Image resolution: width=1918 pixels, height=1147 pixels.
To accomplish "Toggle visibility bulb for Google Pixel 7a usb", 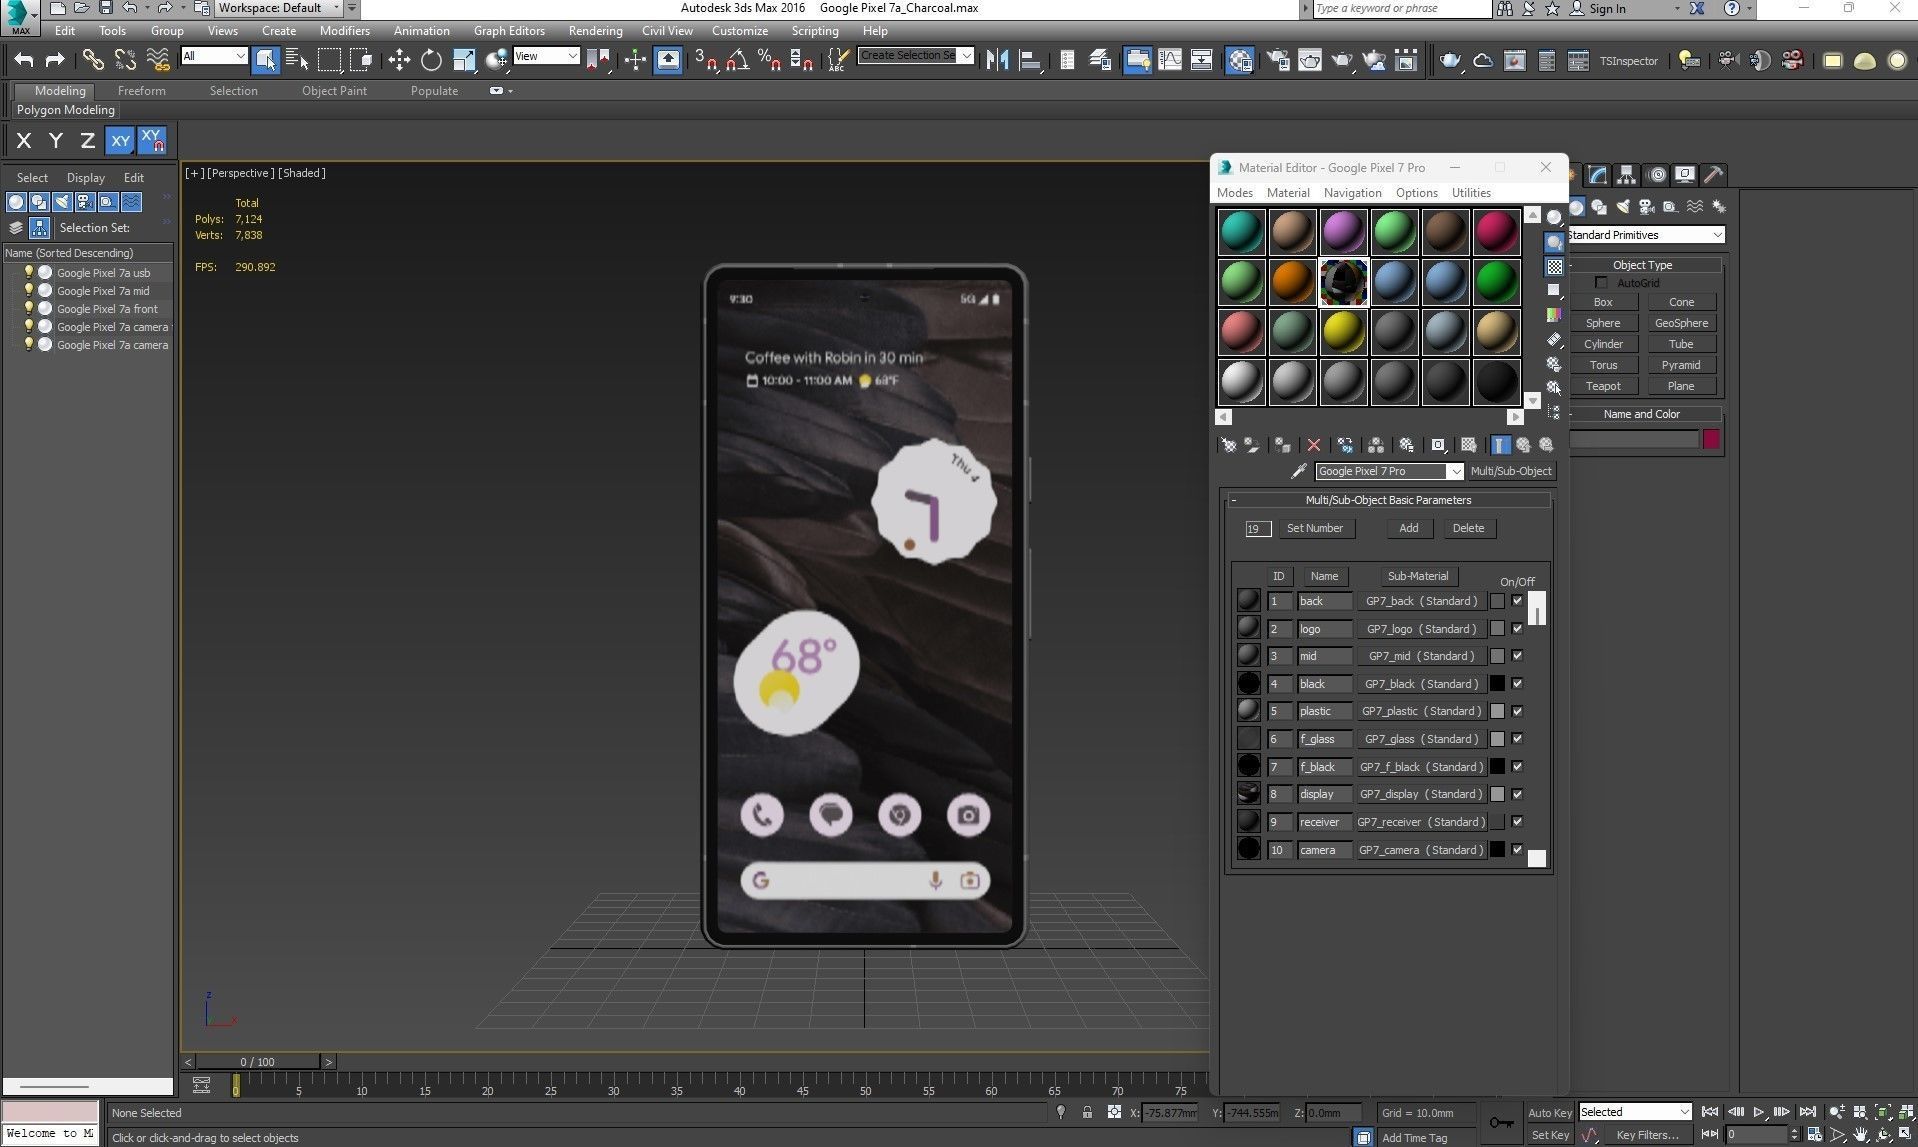I will (29, 272).
